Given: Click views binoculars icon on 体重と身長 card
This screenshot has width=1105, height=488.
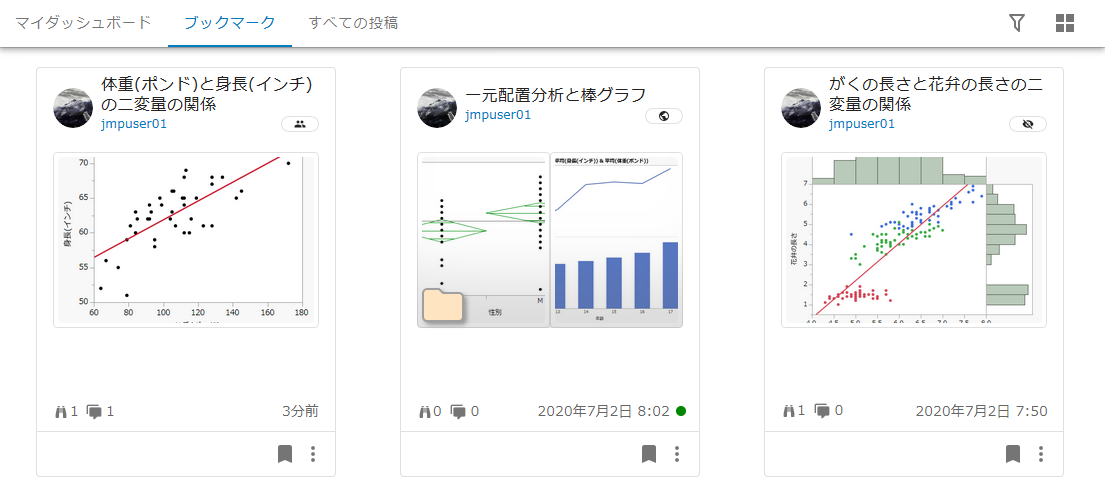Looking at the screenshot, I should pos(61,410).
